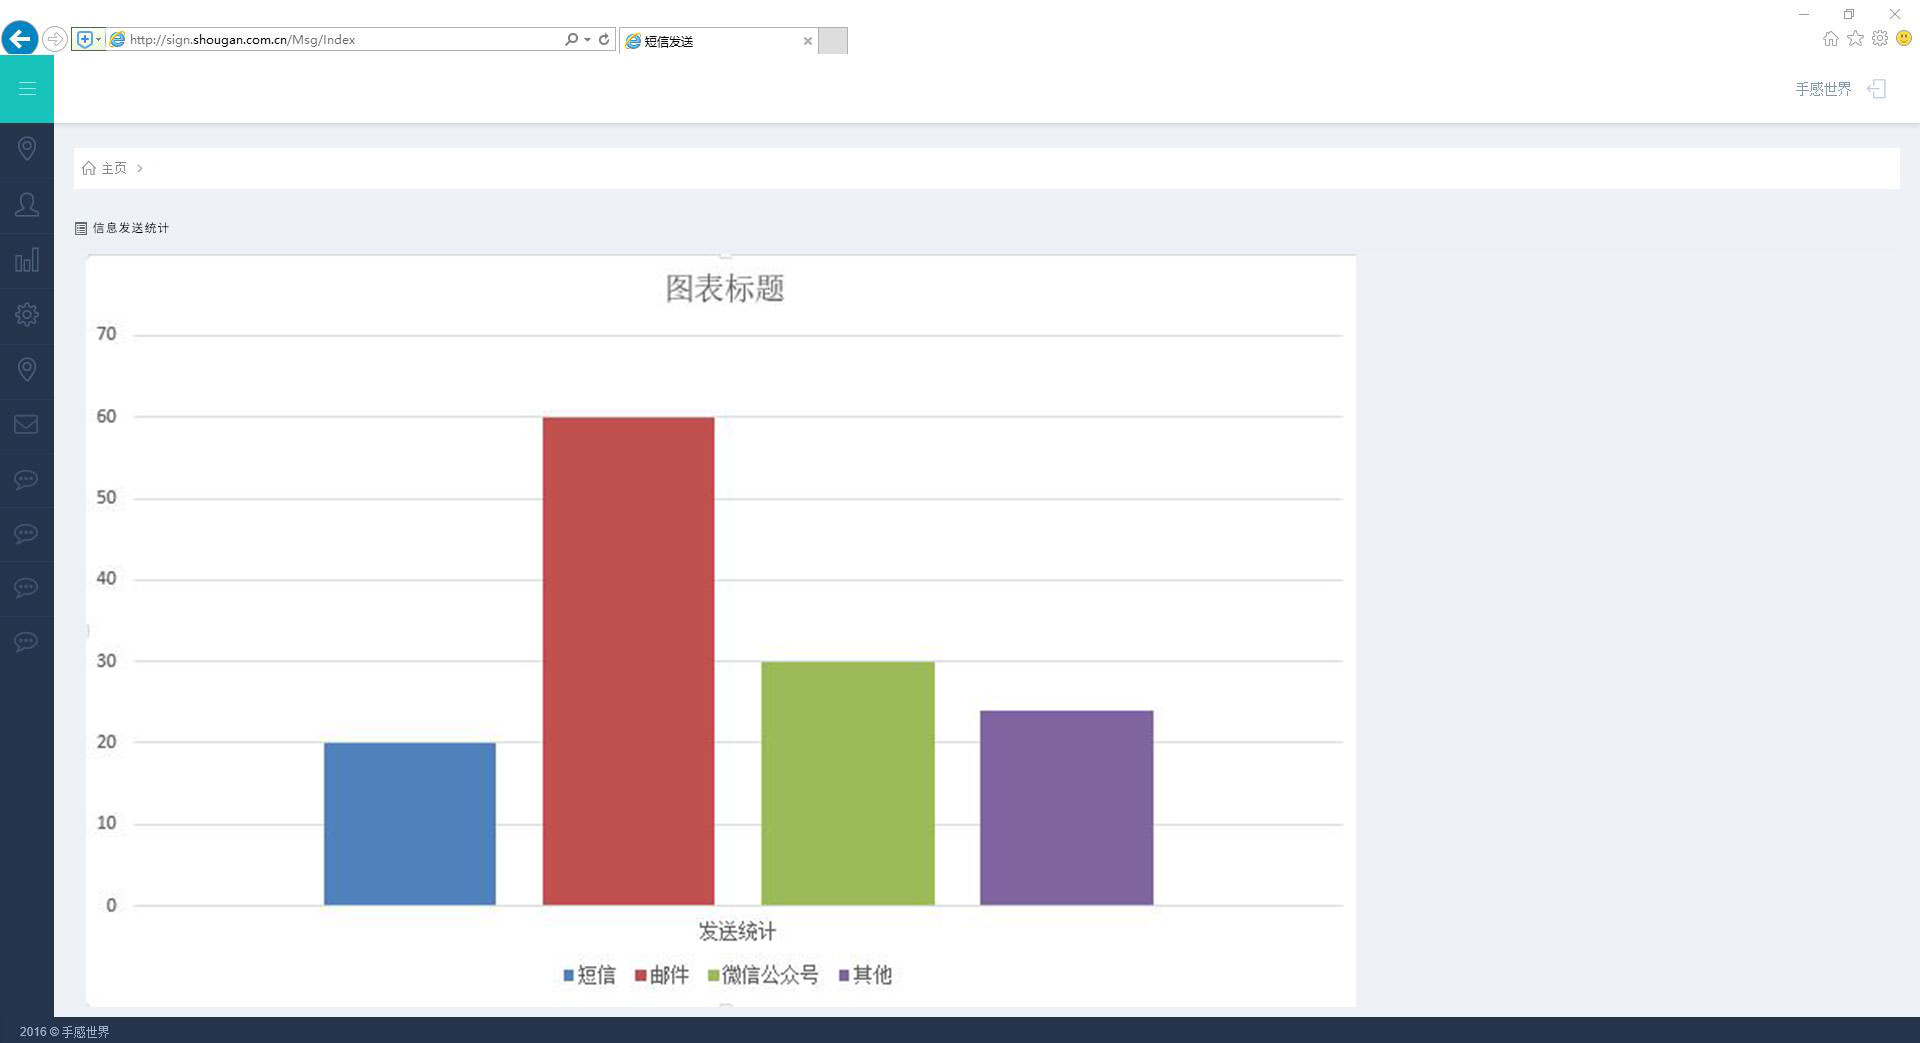This screenshot has width=1920, height=1043.
Task: Click the chart title 图表标题
Action: 725,288
